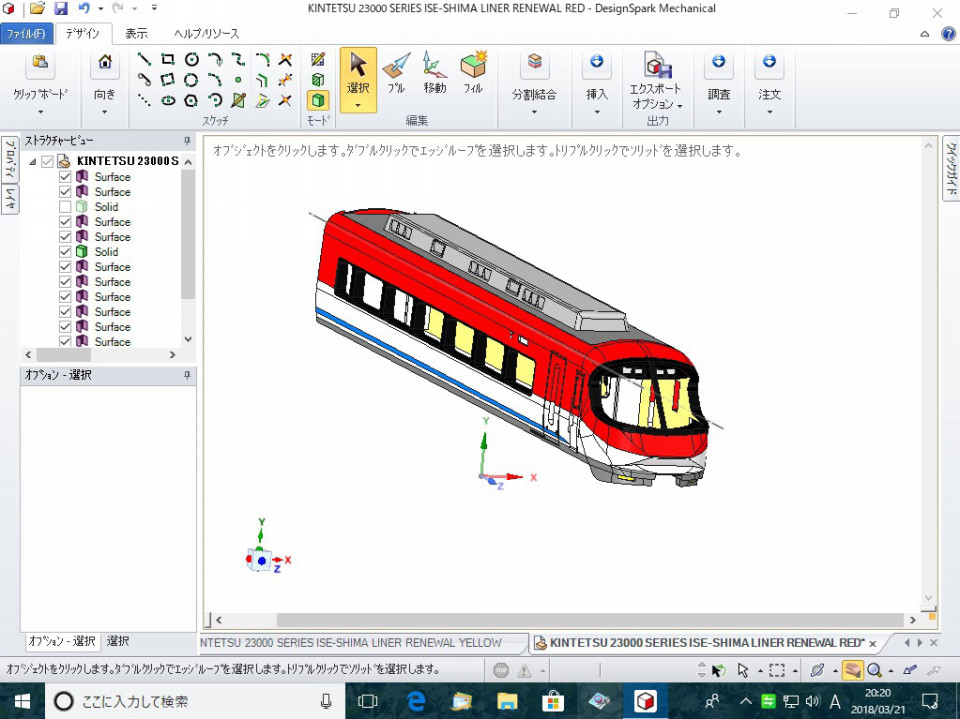Activate the 移動 (Move) tool
Viewport: 960px width, 719px height.
[x=434, y=73]
